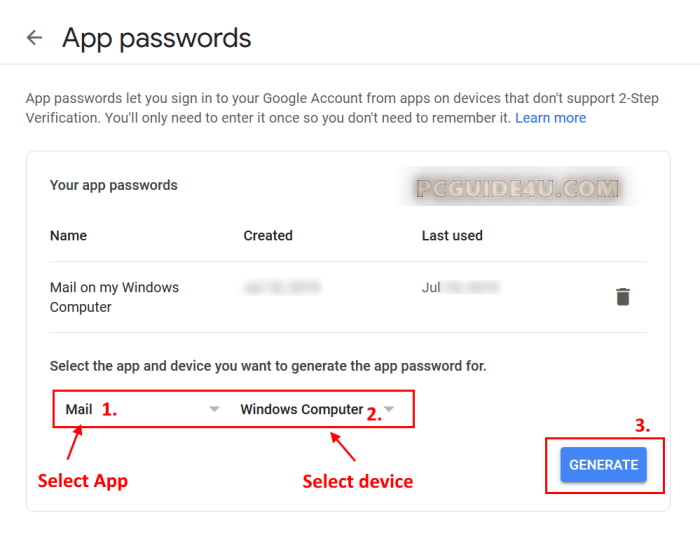Click the App passwords page heading

click(156, 38)
